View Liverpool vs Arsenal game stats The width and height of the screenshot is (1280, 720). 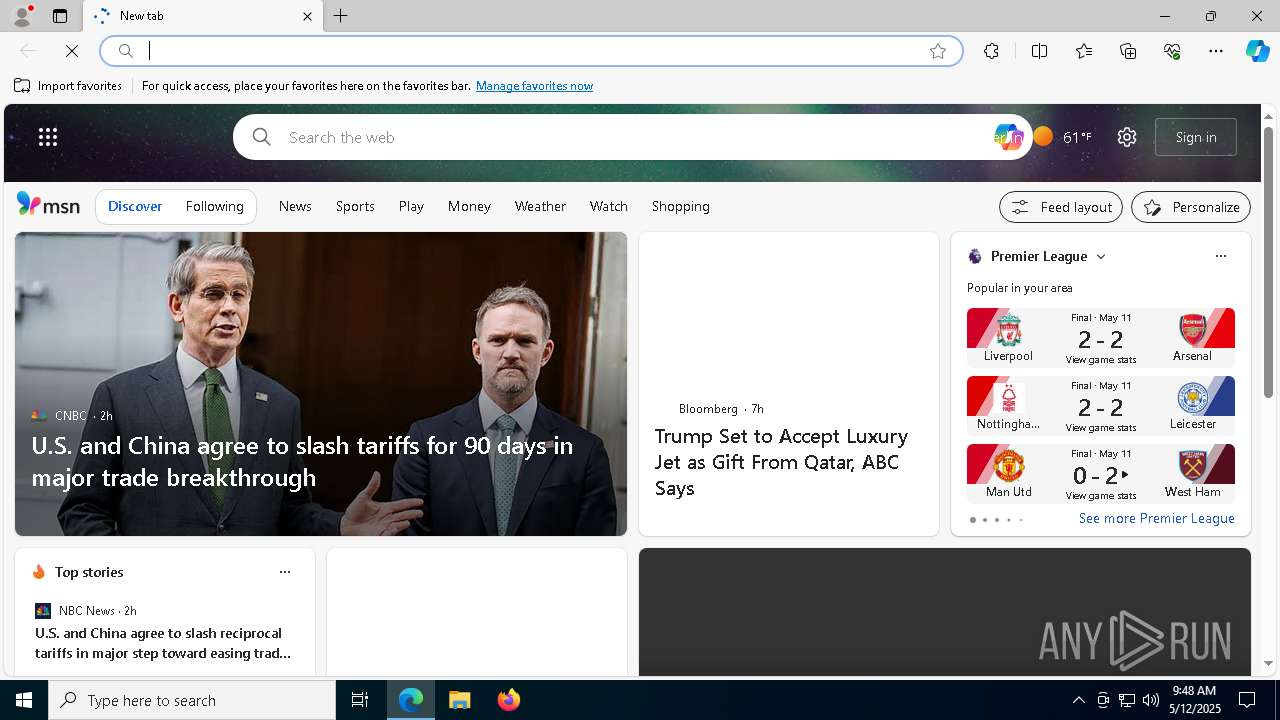click(1101, 359)
